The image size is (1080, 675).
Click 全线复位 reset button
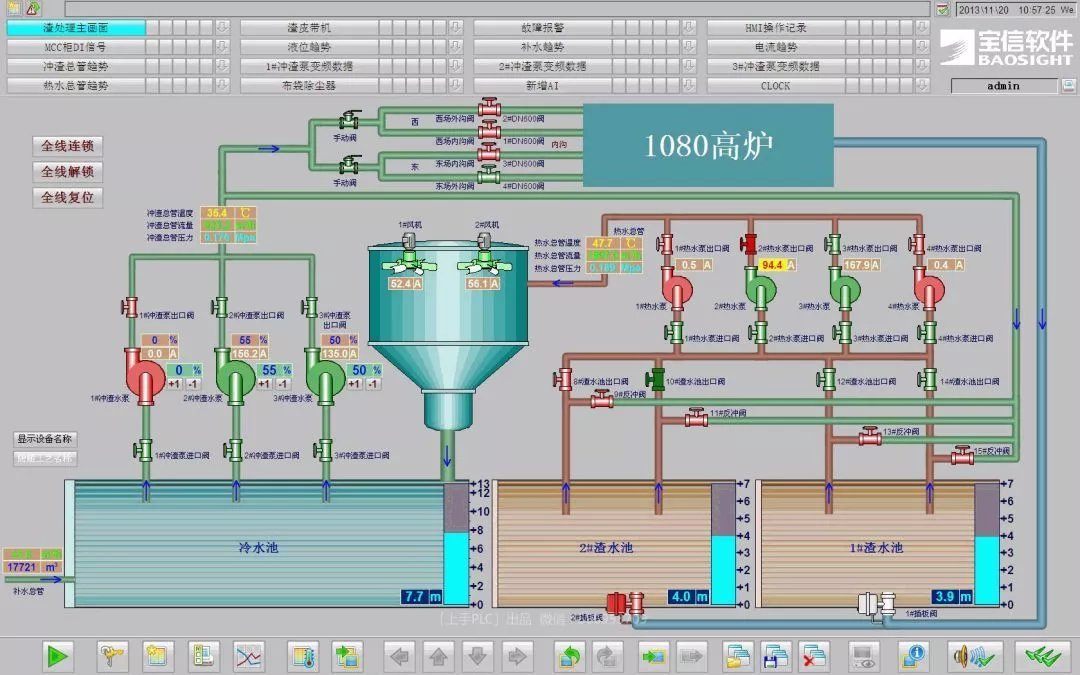(67, 198)
